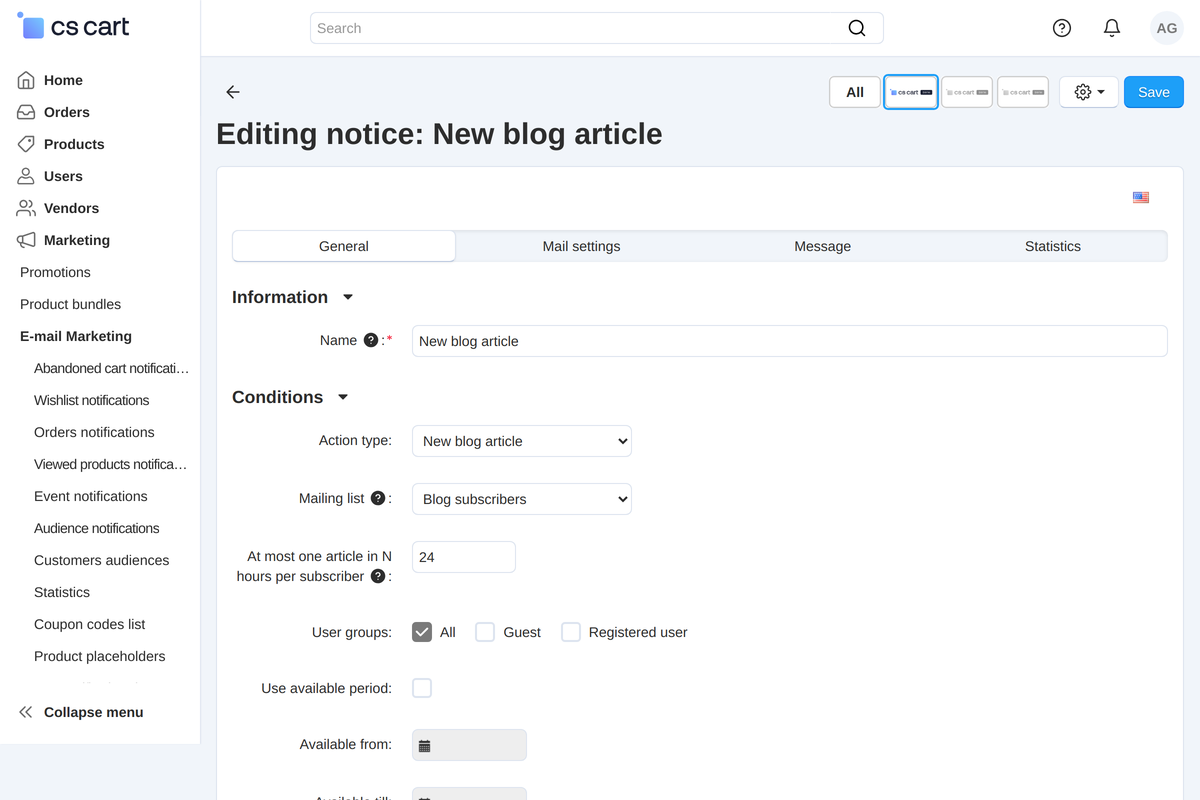Click the Name field help icon
This screenshot has height=800, width=1200.
pyautogui.click(x=371, y=340)
